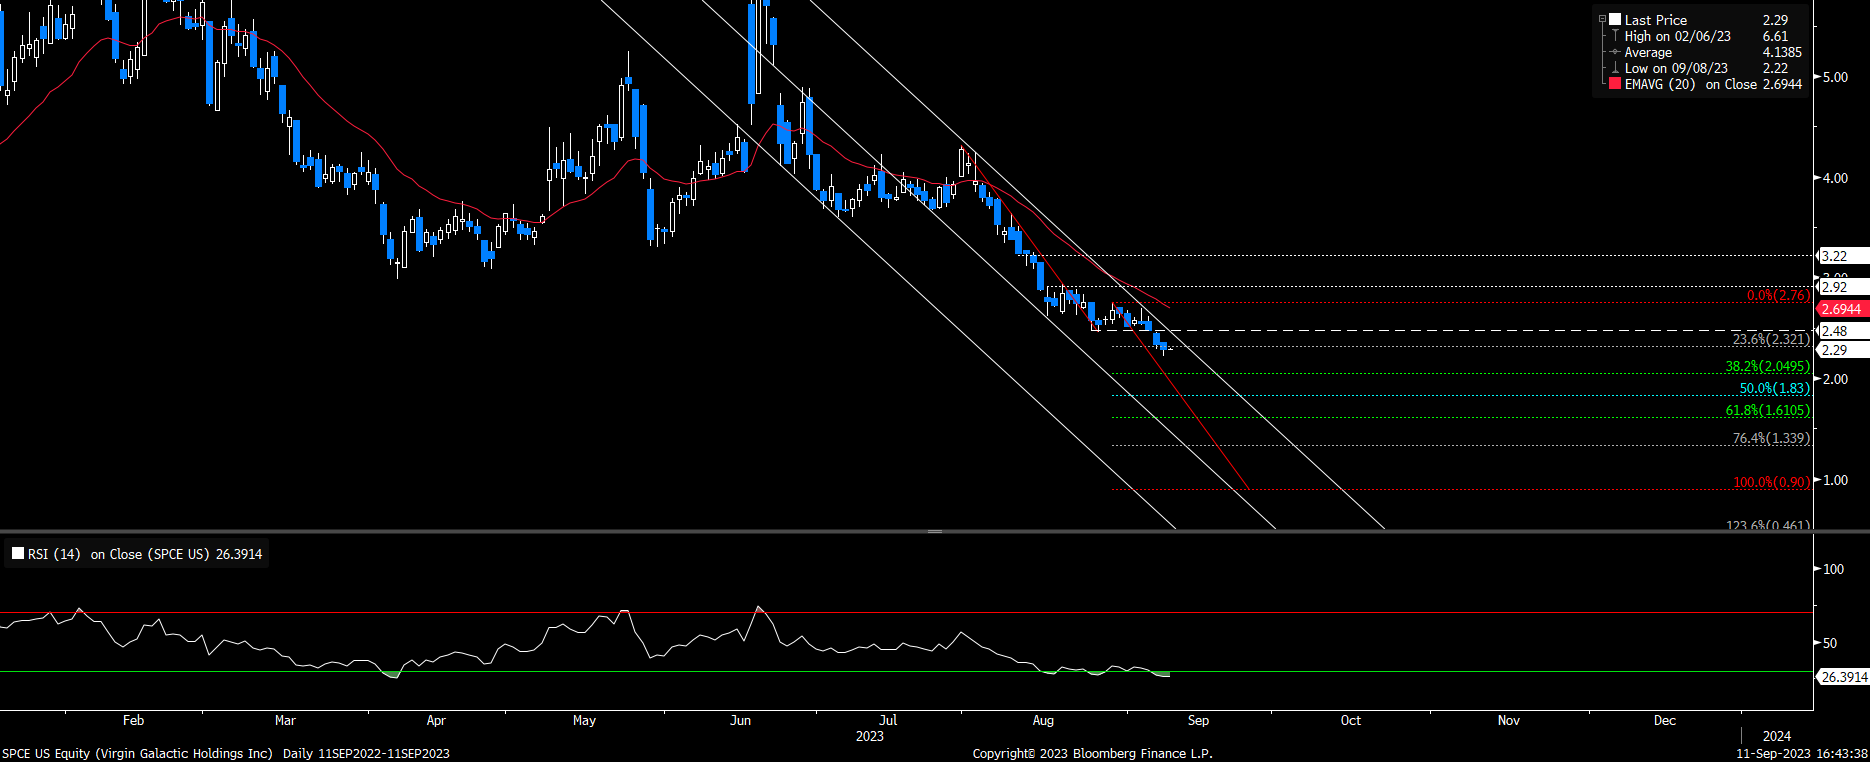
Task: Collapse the Last Price legend tree
Action: pos(1602,20)
